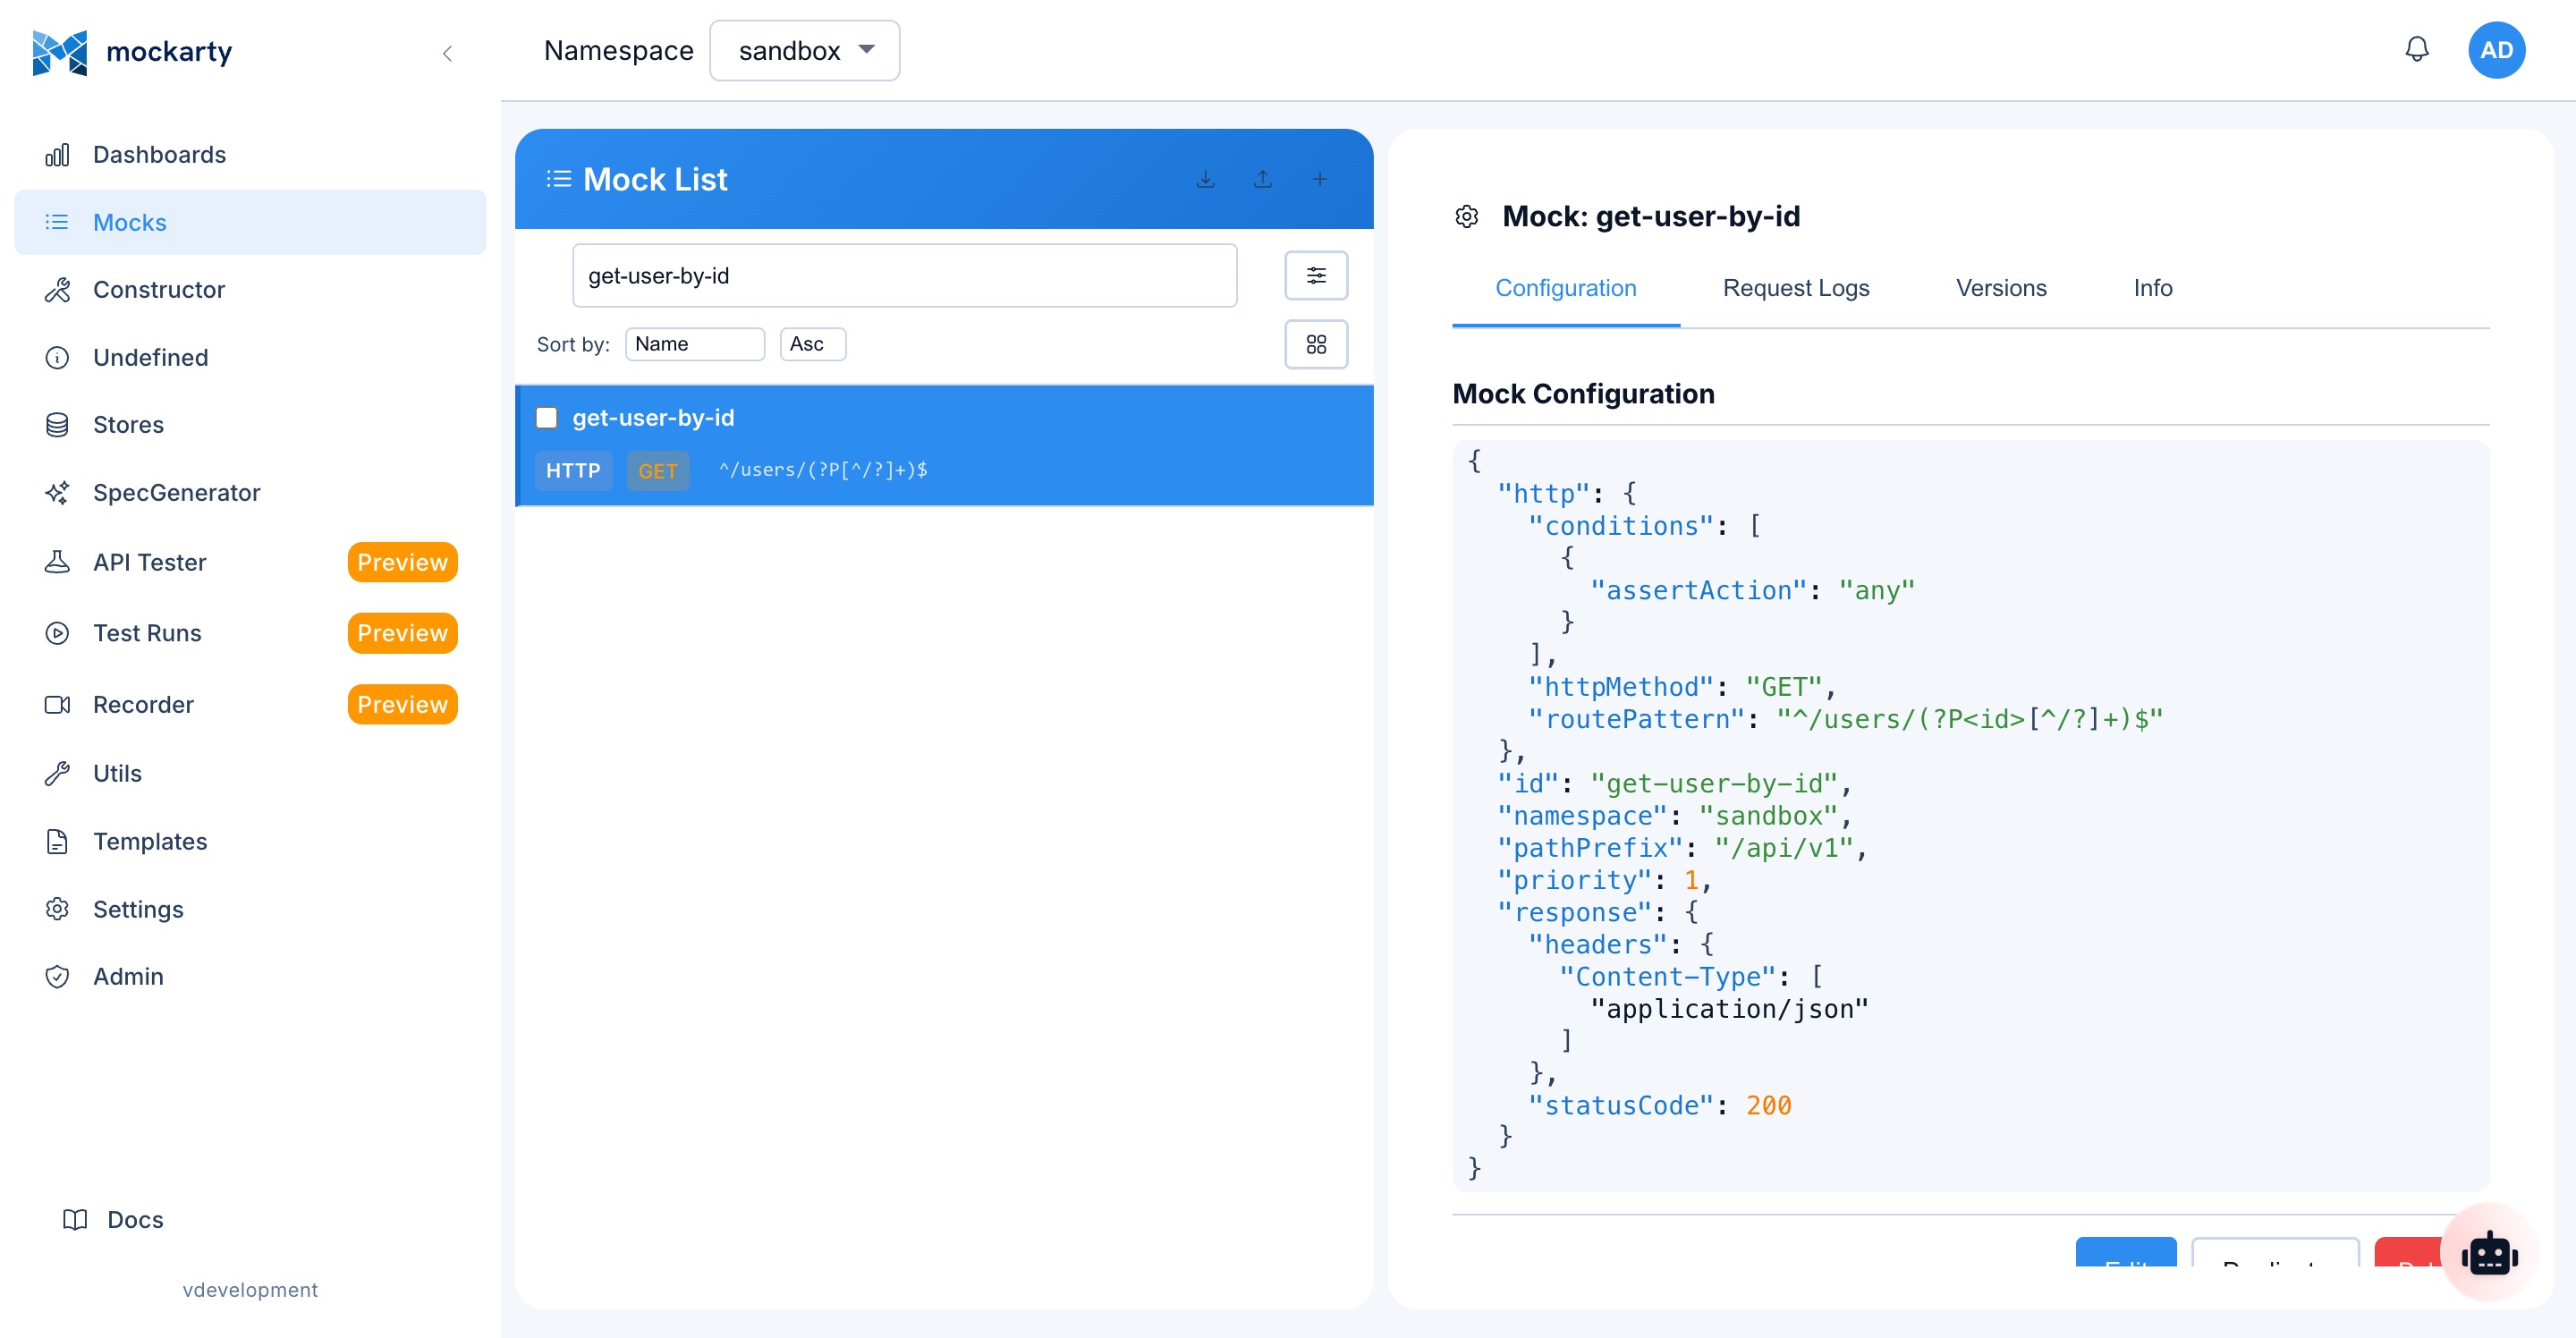Open the AD user avatar menu
This screenshot has width=2576, height=1338.
pyautogui.click(x=2496, y=50)
